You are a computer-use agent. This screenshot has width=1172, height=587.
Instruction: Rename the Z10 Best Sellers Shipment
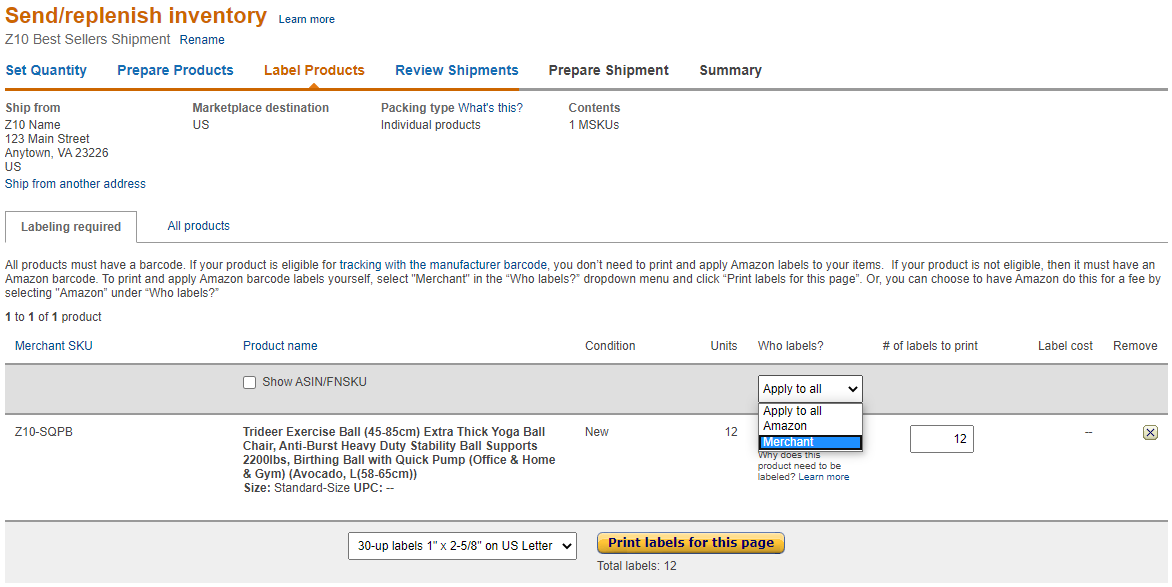(202, 40)
